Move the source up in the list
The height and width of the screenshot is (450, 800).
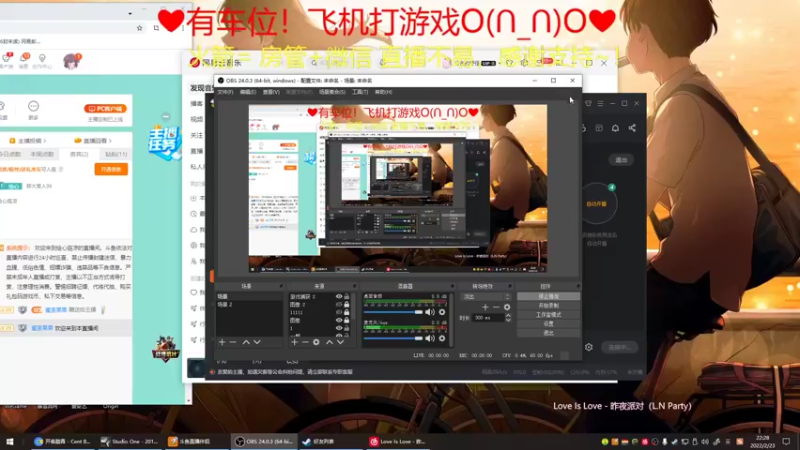[x=329, y=342]
